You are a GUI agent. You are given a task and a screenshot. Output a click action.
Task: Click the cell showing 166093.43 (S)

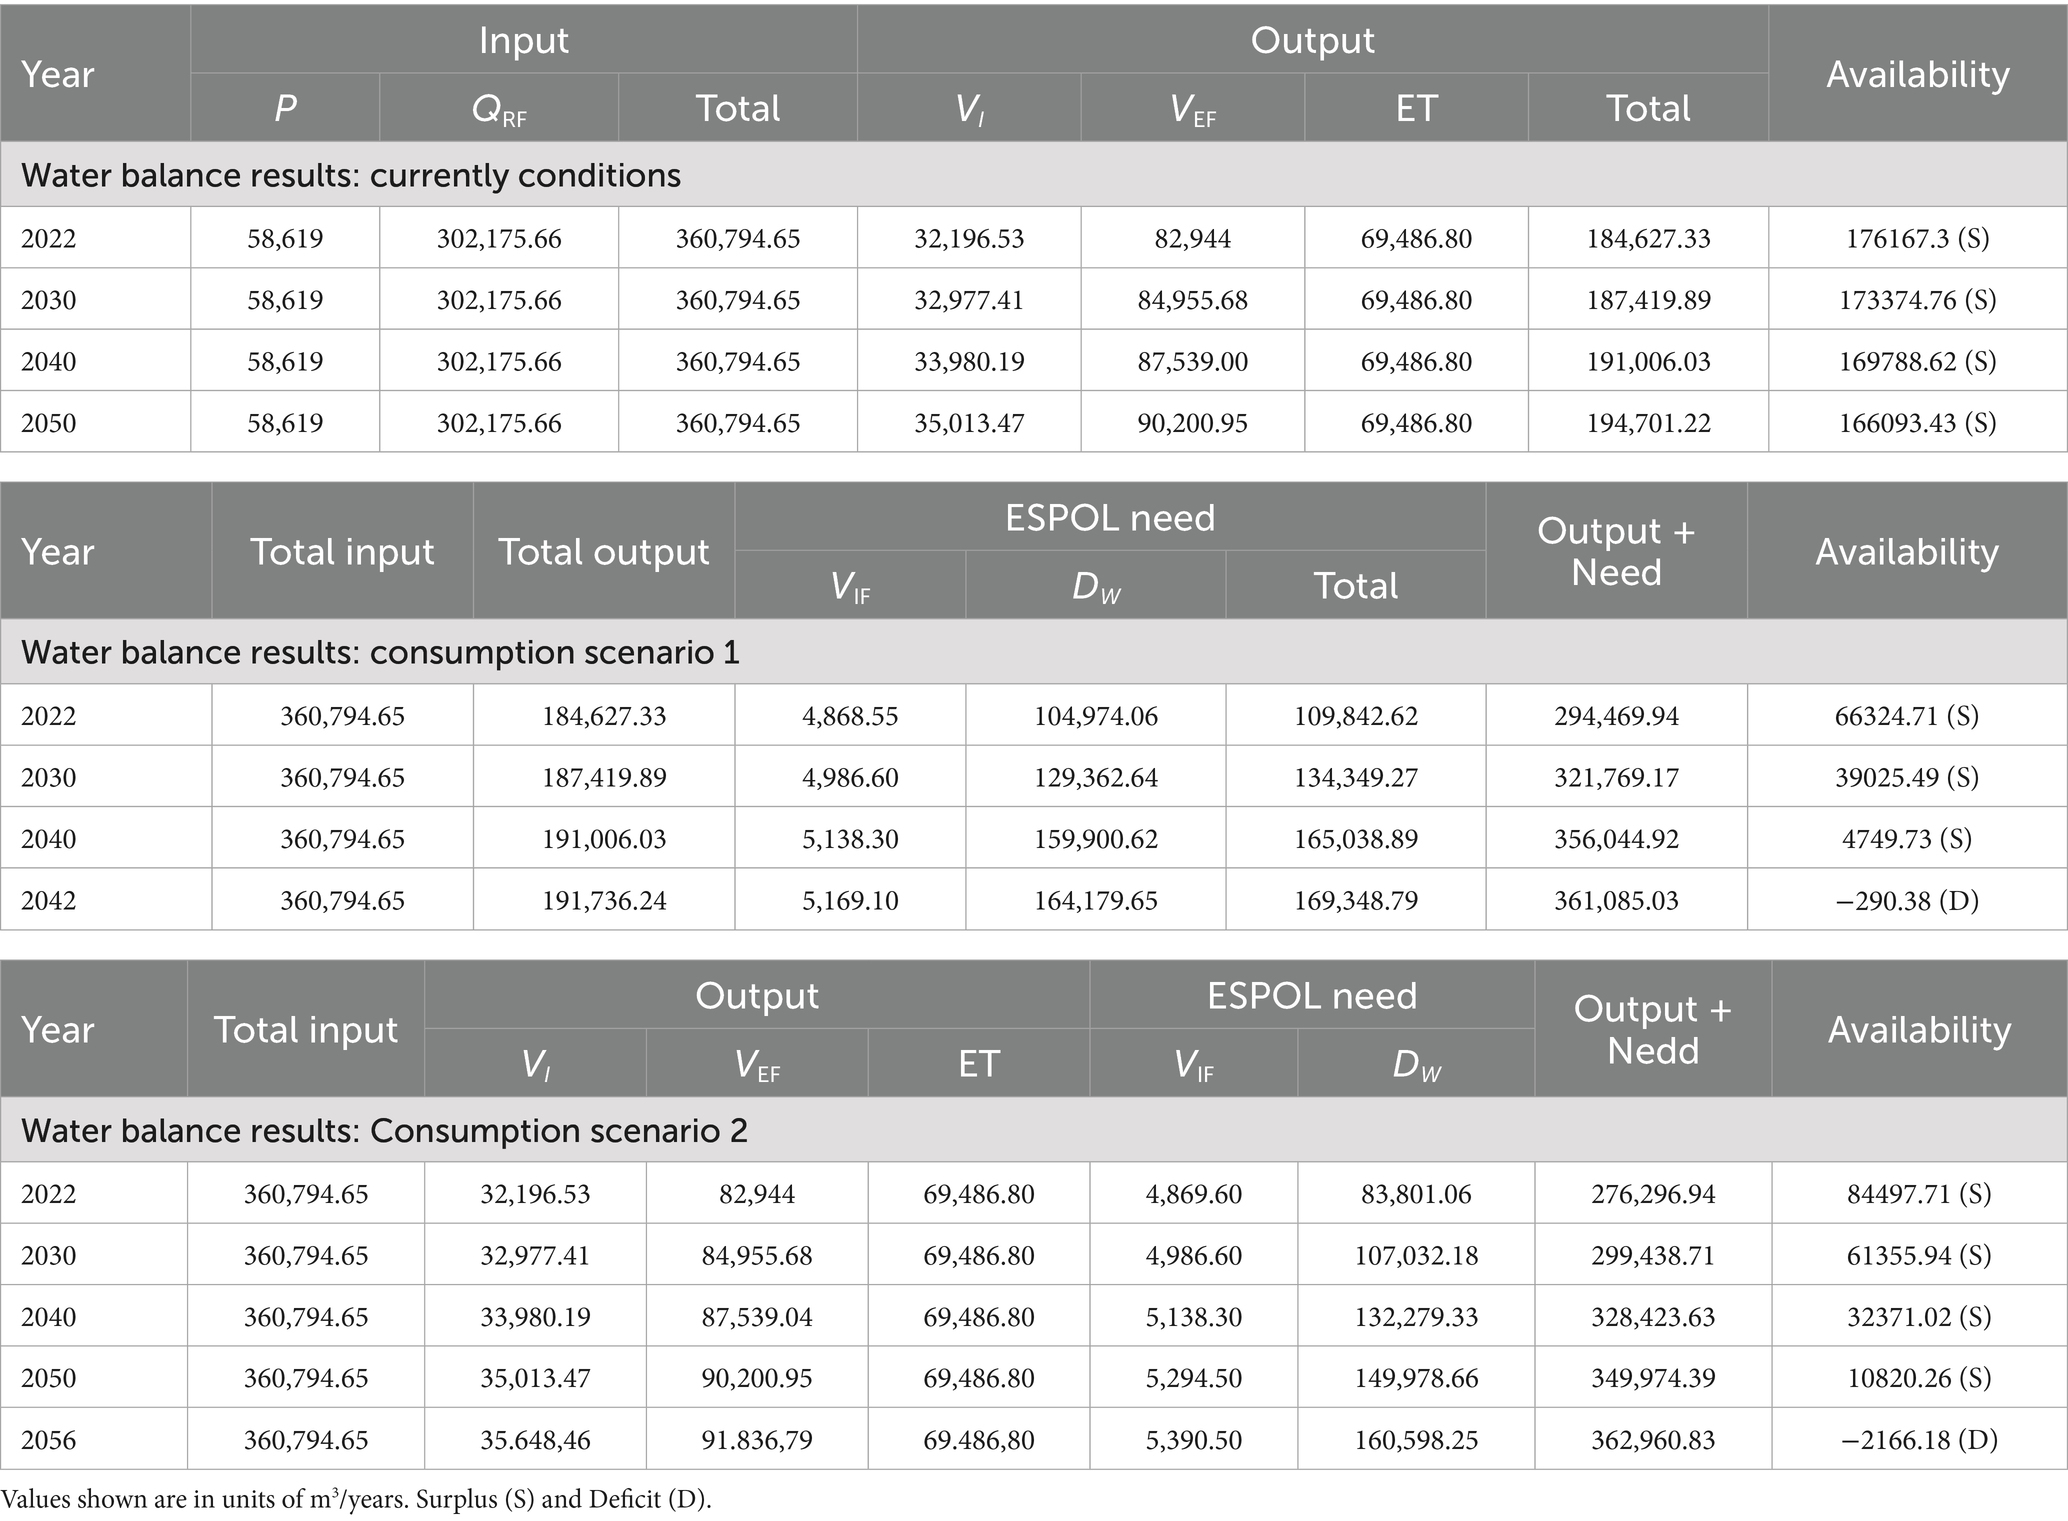point(1917,423)
